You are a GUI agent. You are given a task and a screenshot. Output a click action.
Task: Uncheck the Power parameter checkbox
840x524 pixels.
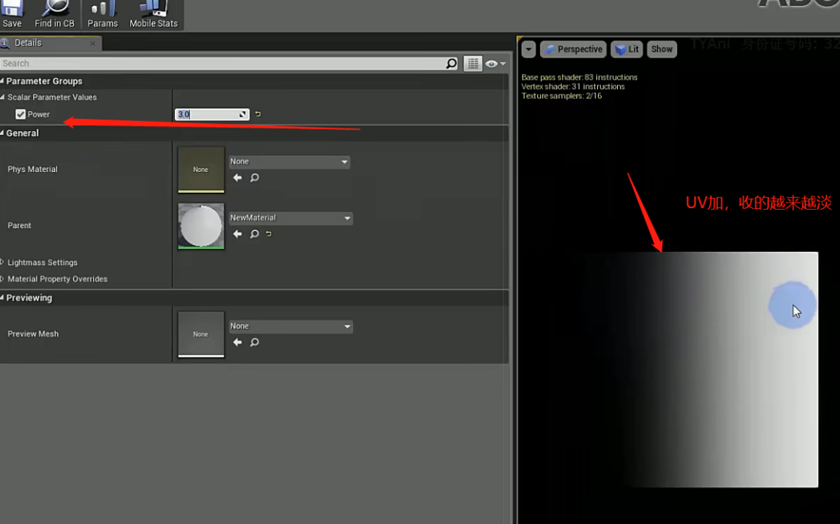(x=20, y=114)
